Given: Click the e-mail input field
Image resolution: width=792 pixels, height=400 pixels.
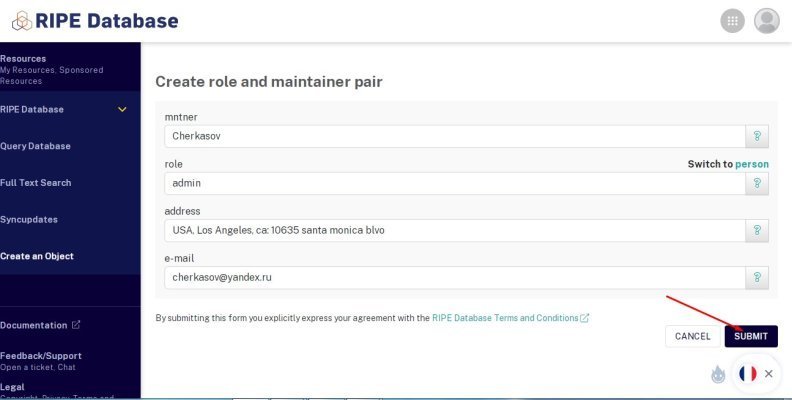Looking at the screenshot, I should pos(455,277).
